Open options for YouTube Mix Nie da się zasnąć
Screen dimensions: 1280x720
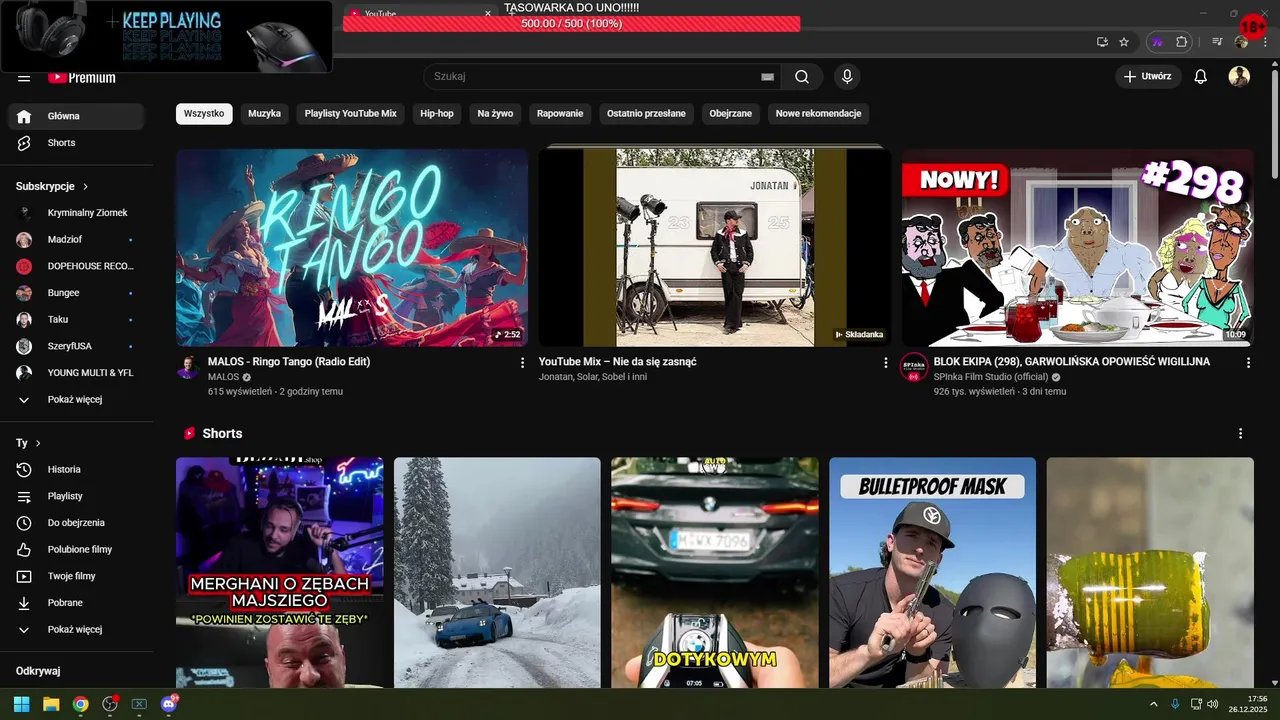tap(885, 363)
